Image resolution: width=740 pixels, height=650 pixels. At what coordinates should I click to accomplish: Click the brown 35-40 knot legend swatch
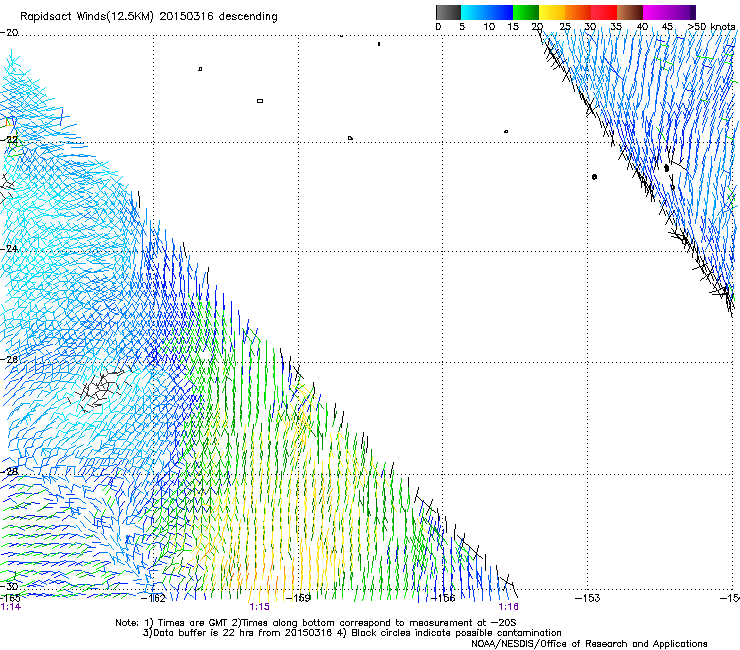(630, 12)
